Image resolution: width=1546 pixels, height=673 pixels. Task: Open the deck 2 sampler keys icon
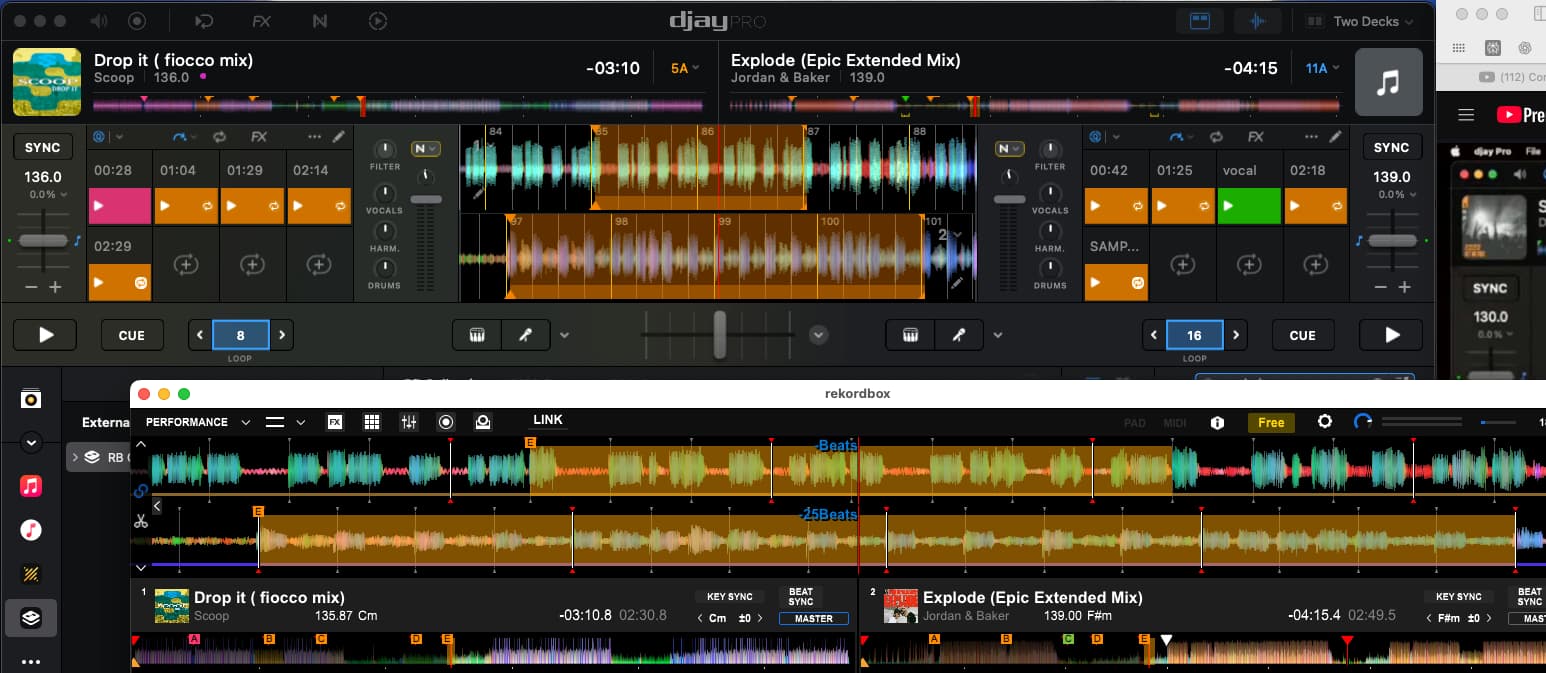[911, 335]
